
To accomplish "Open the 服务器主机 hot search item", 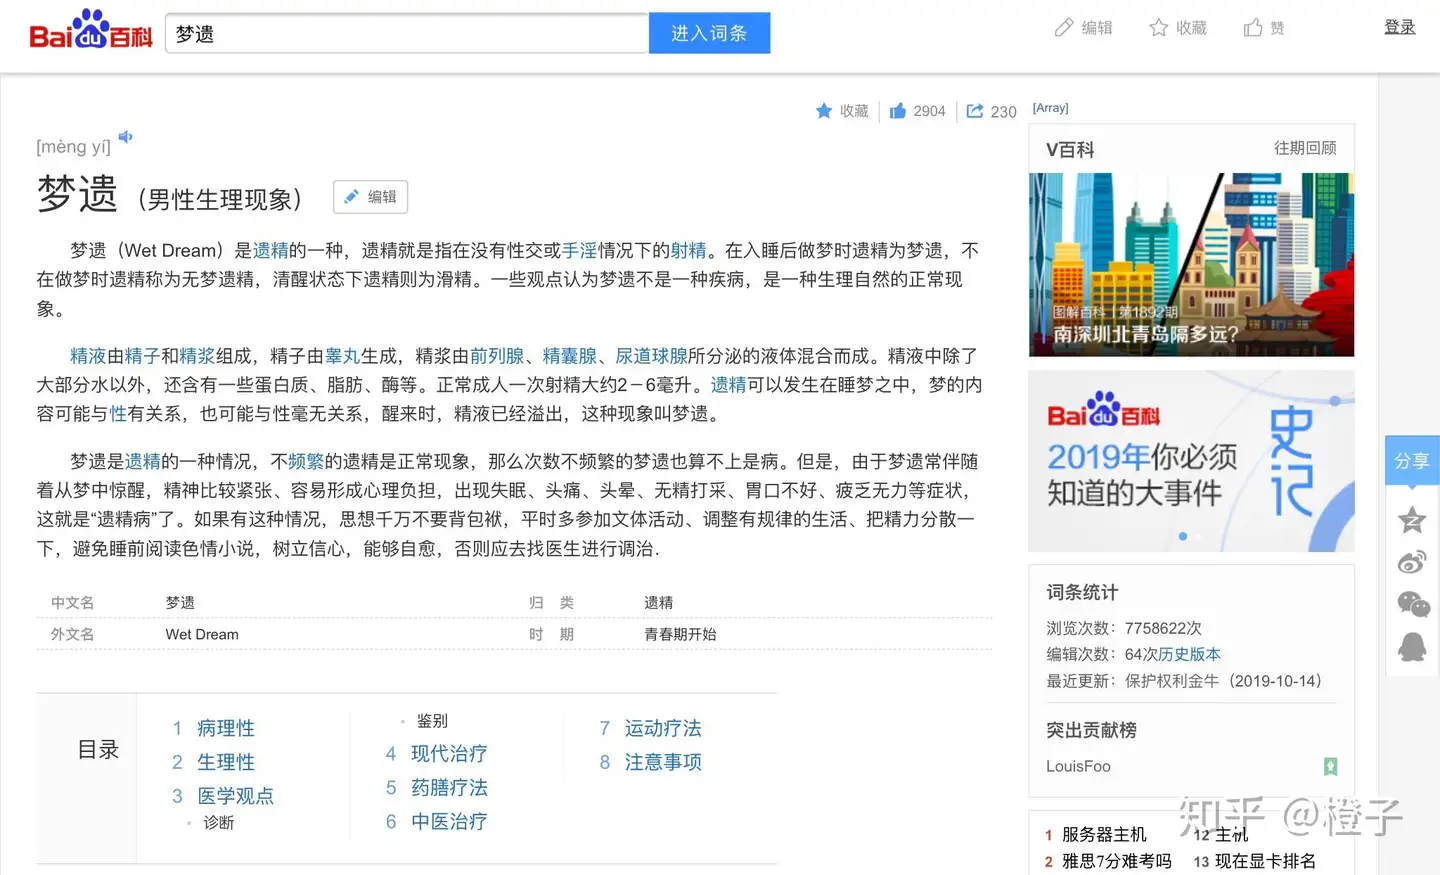I will click(x=1104, y=834).
